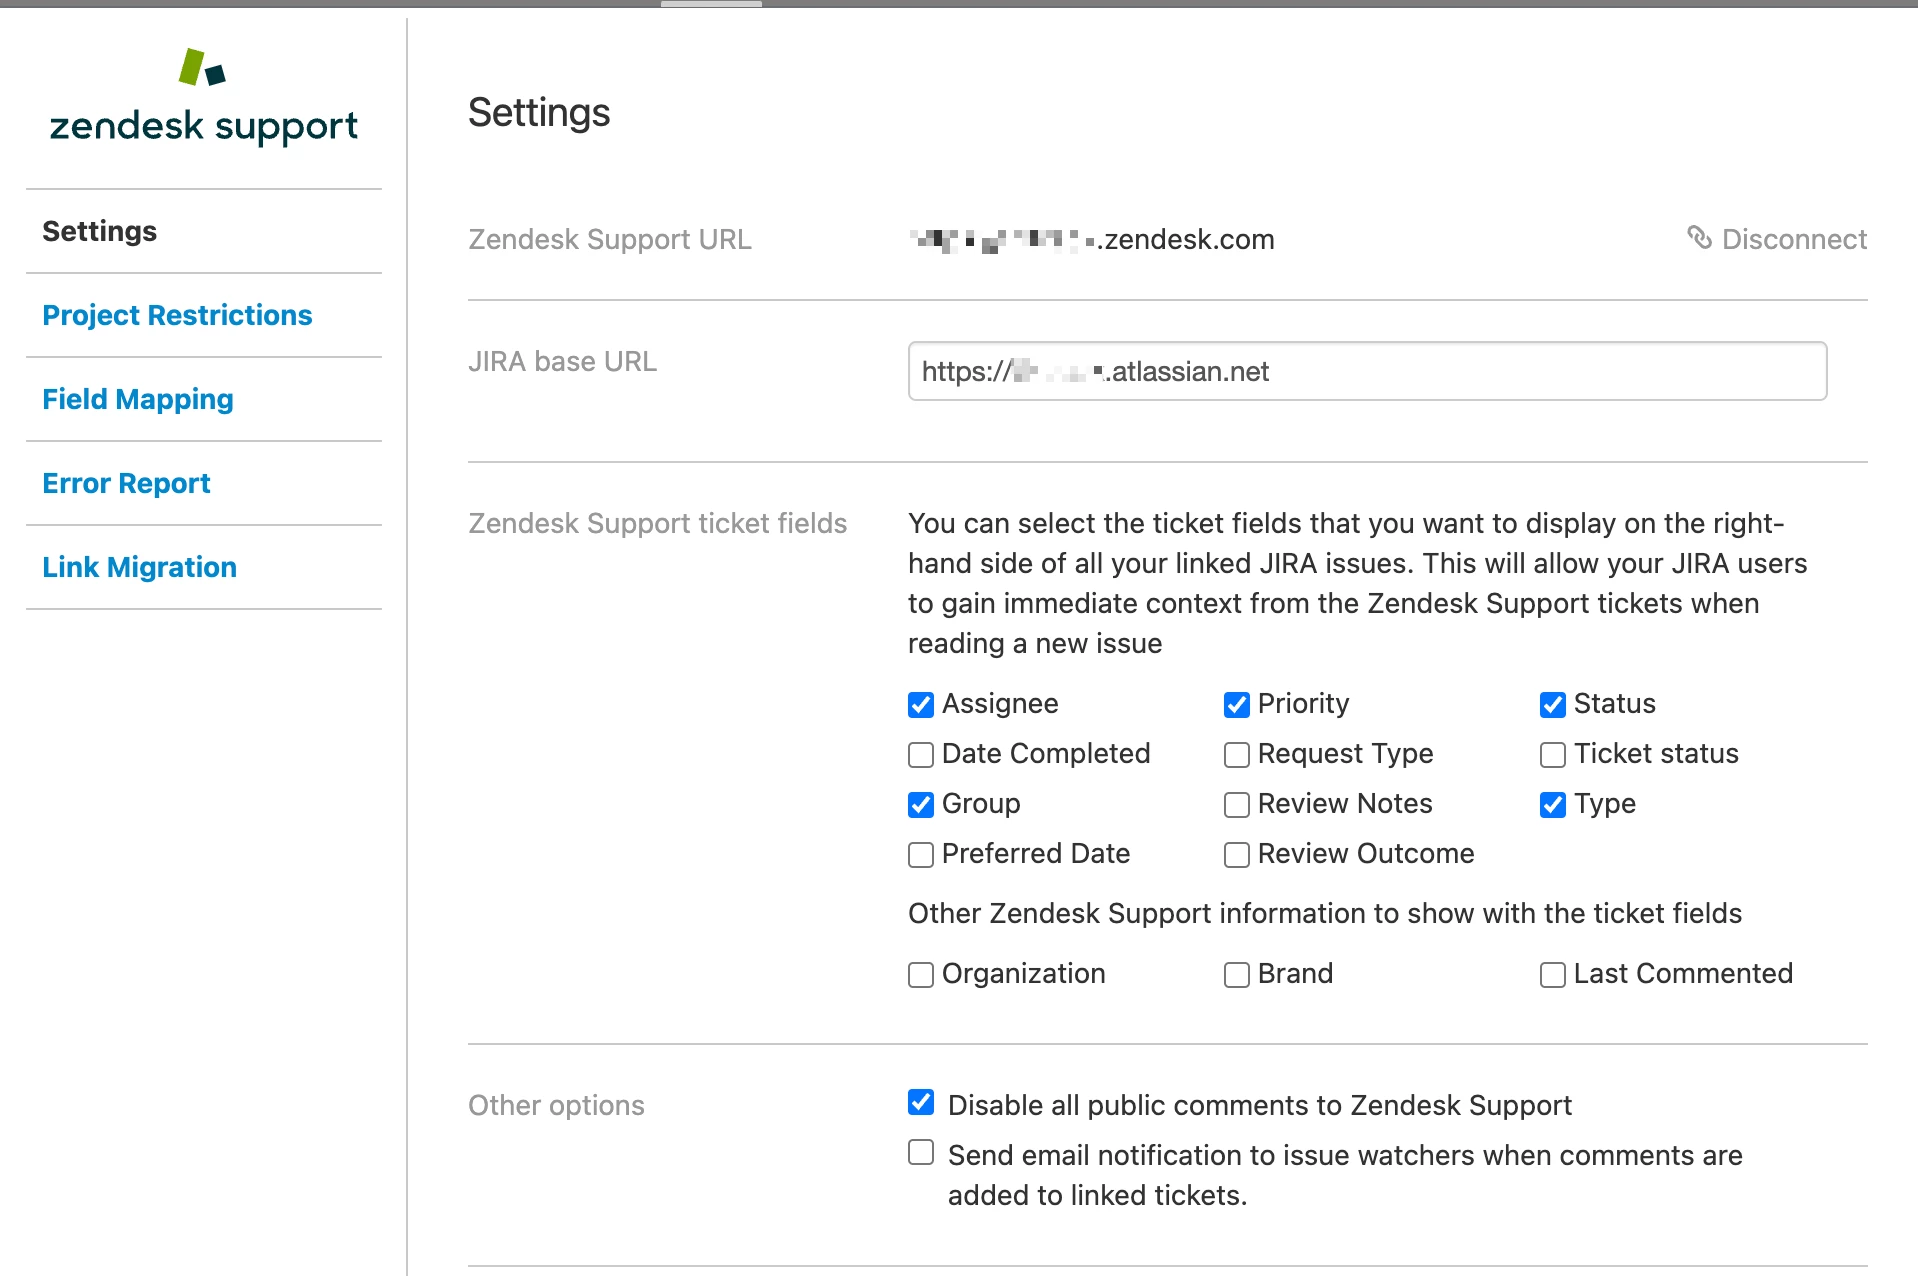
Task: Open the Error Report page
Action: (126, 483)
